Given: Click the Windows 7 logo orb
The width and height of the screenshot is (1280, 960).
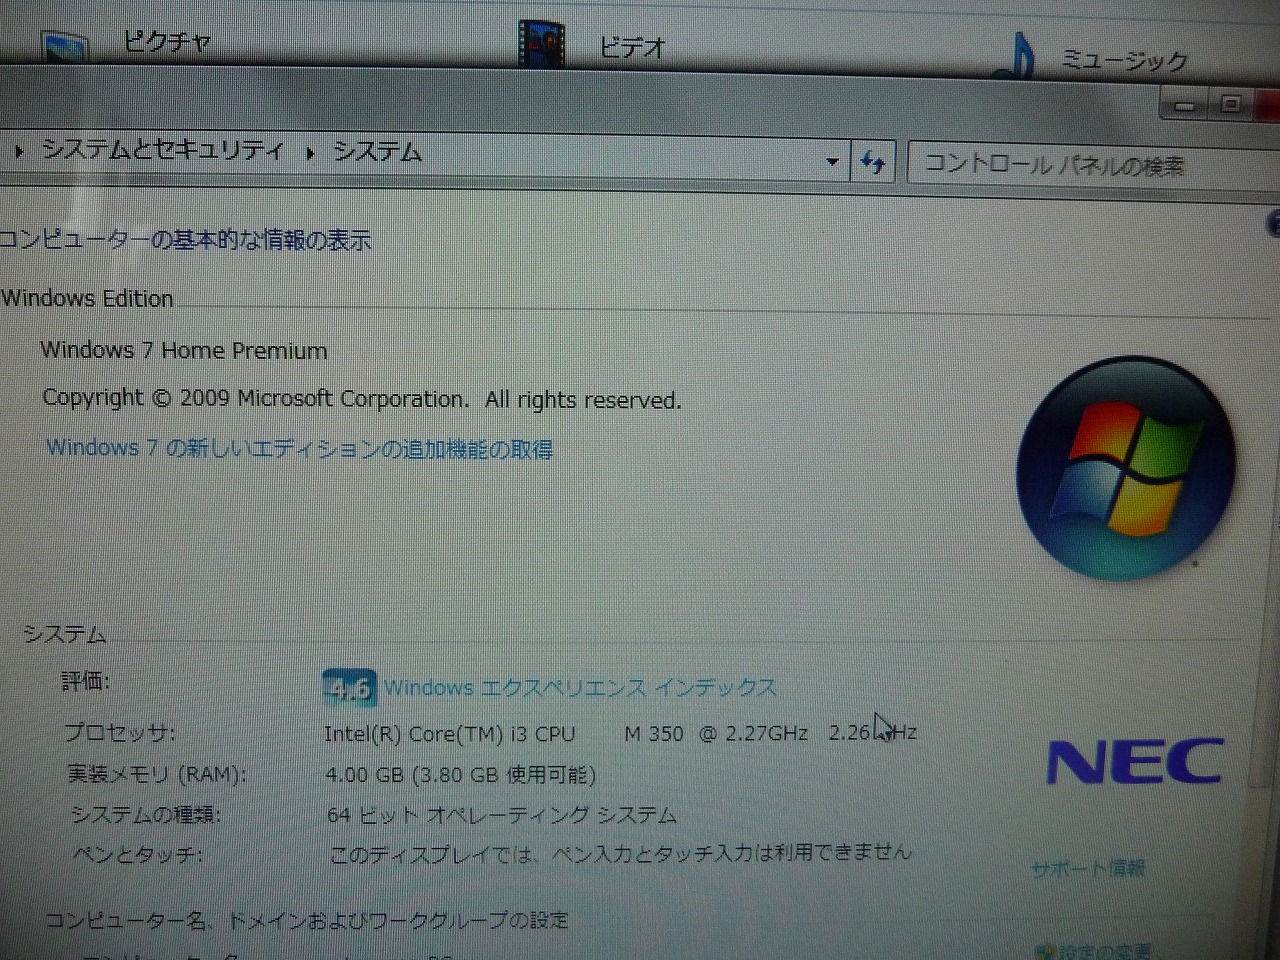Looking at the screenshot, I should pos(1126,468).
